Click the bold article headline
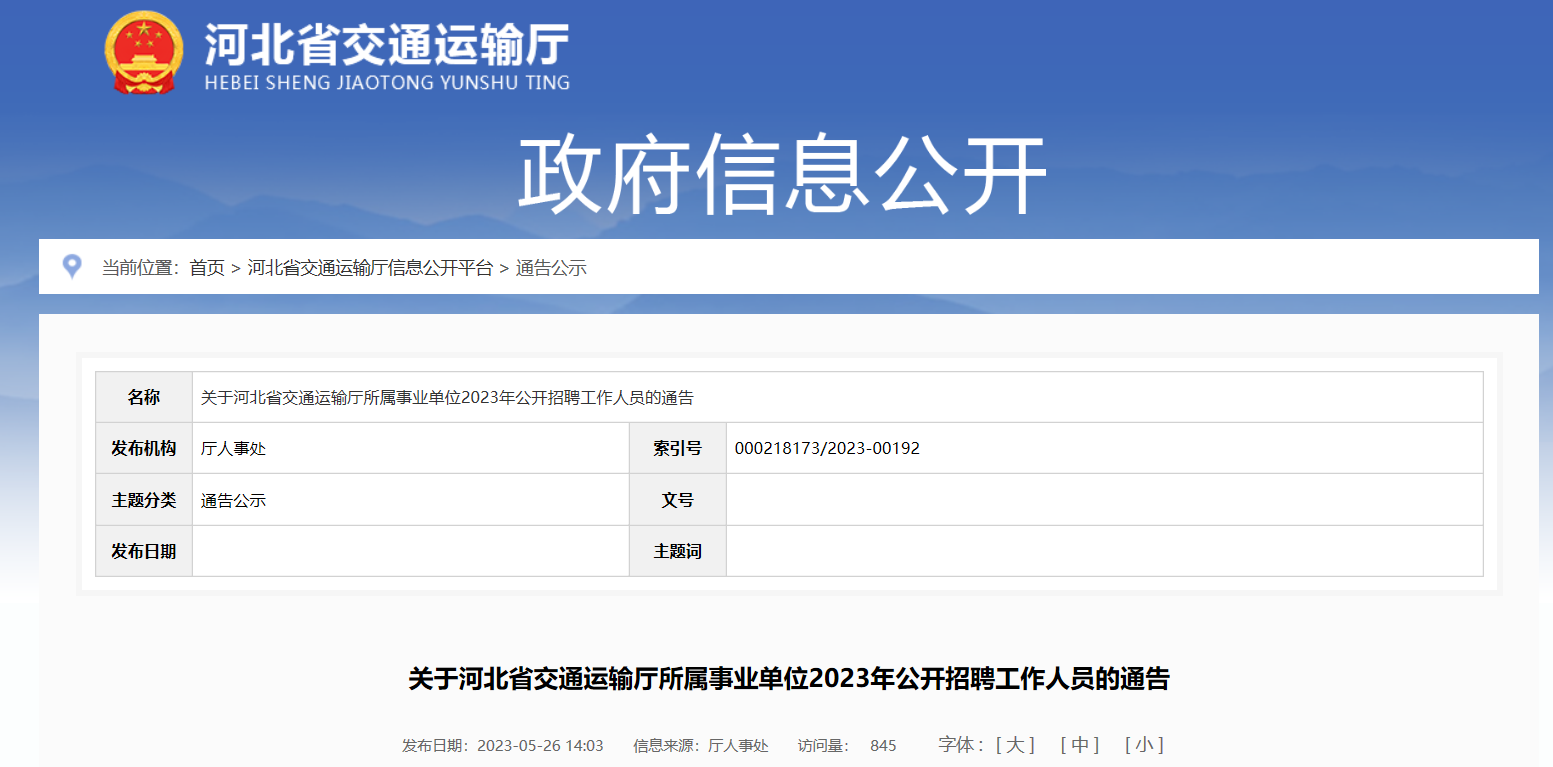 tap(788, 679)
